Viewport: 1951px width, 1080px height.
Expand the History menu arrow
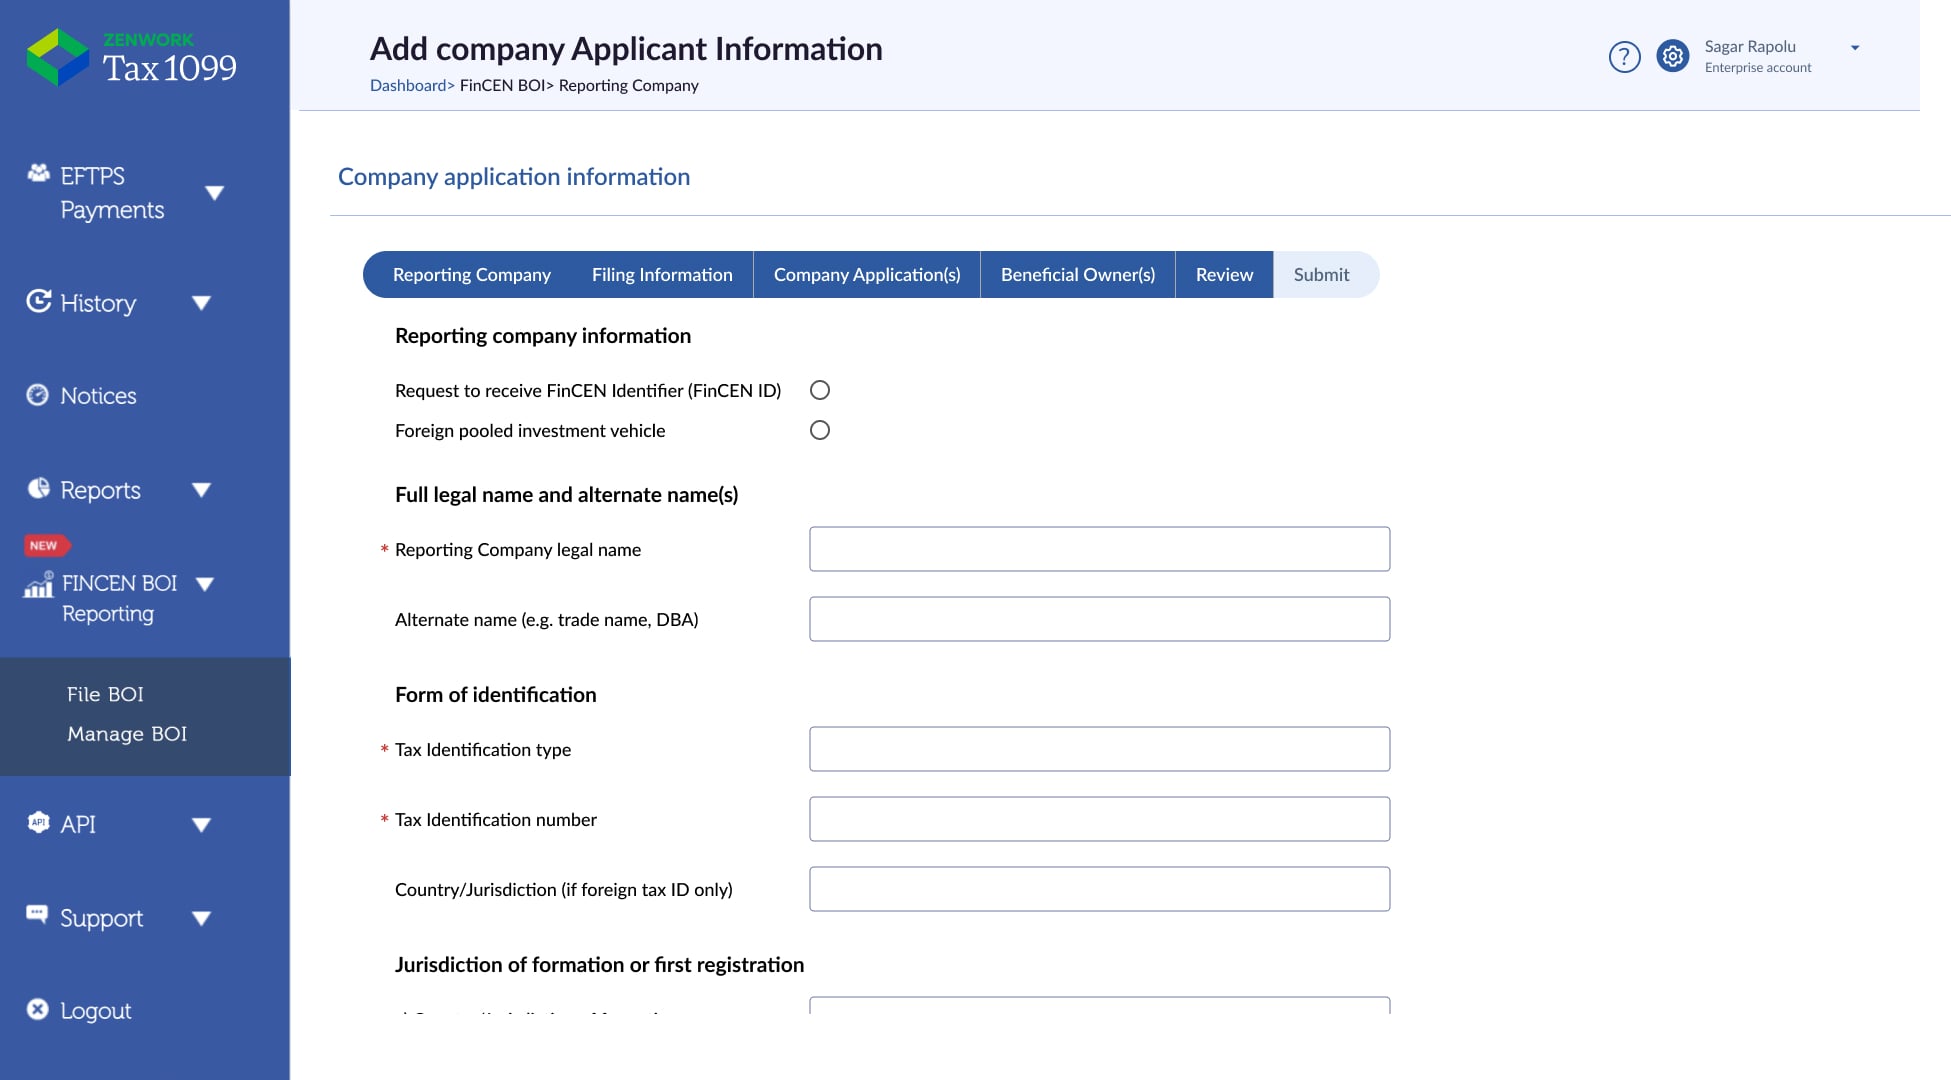pyautogui.click(x=201, y=303)
